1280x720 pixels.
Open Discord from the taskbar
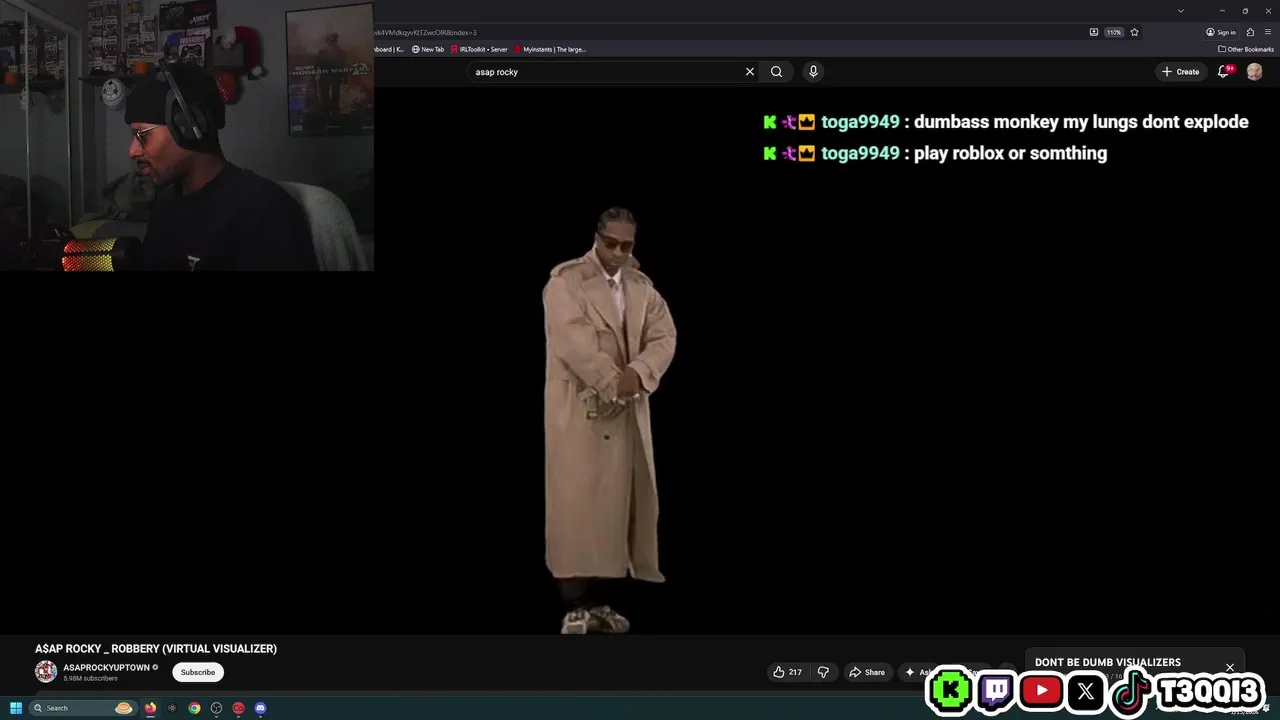pyautogui.click(x=260, y=708)
